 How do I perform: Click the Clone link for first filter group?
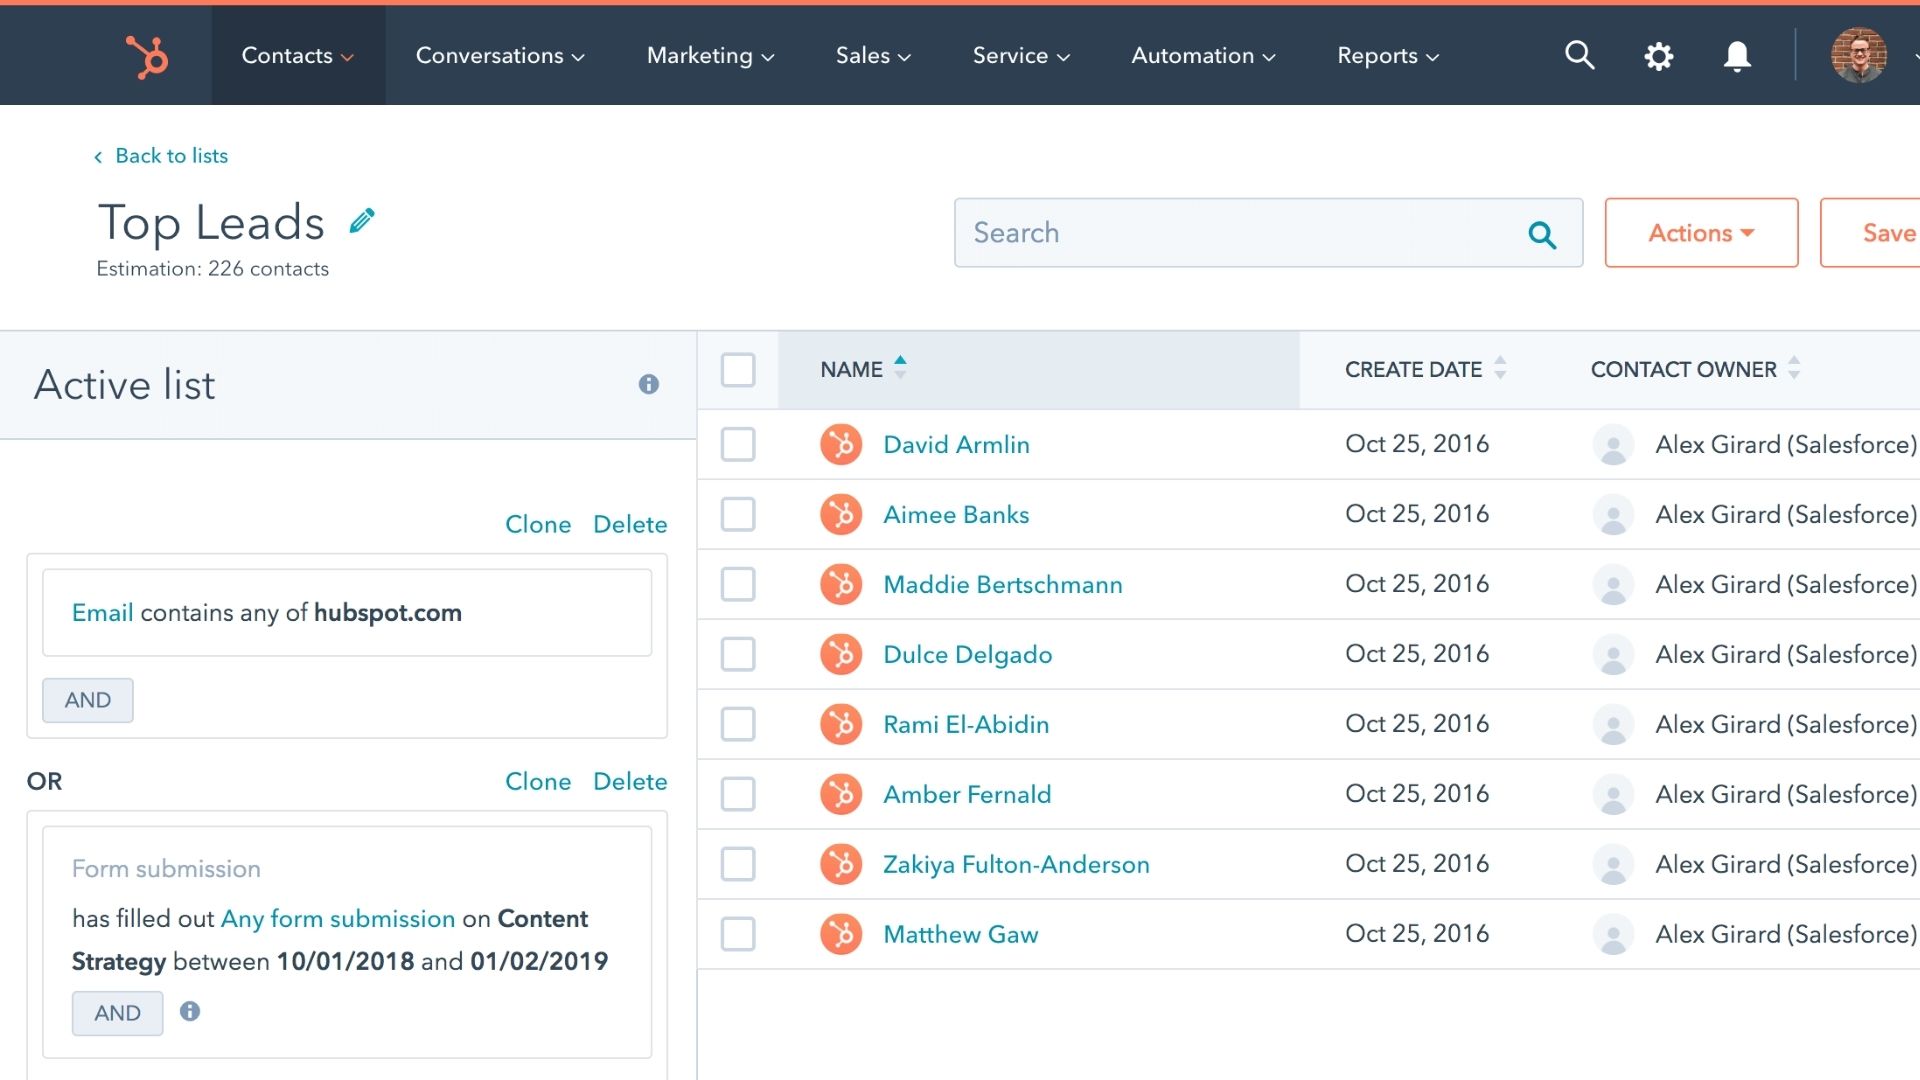(x=539, y=524)
